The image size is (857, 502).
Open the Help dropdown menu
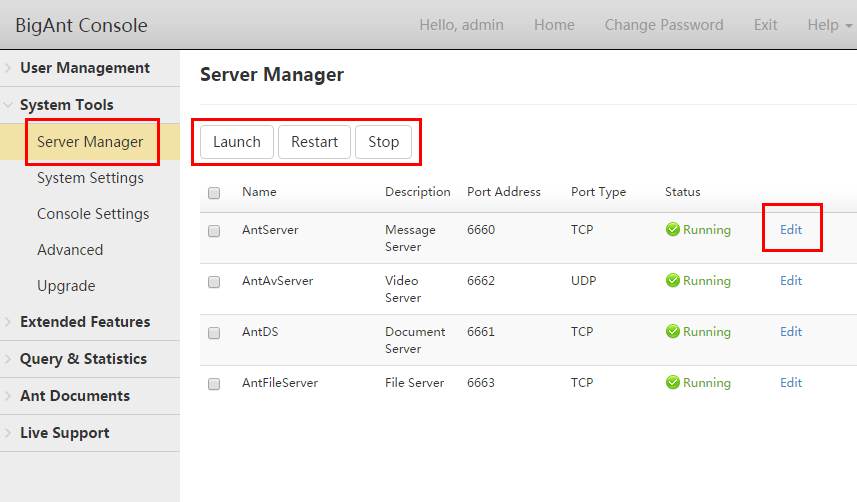[x=829, y=25]
